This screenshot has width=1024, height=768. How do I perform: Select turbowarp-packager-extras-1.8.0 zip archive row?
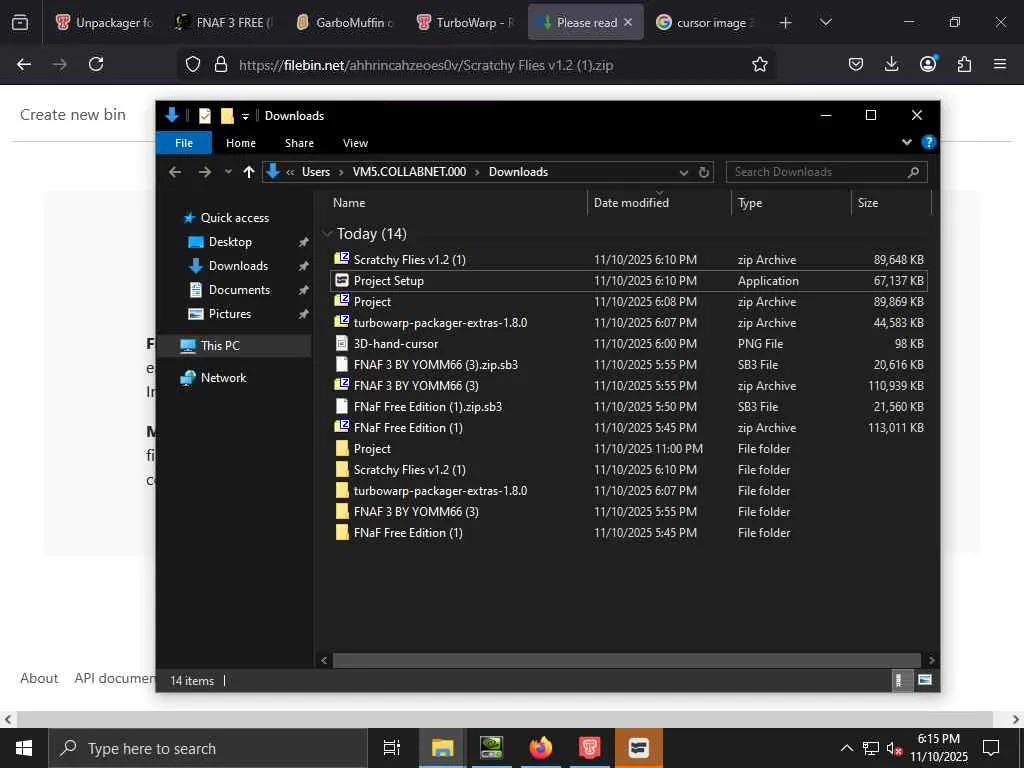(629, 323)
